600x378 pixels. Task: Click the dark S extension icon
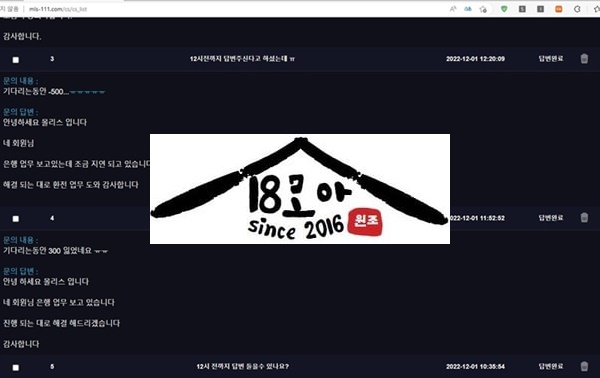pos(522,9)
